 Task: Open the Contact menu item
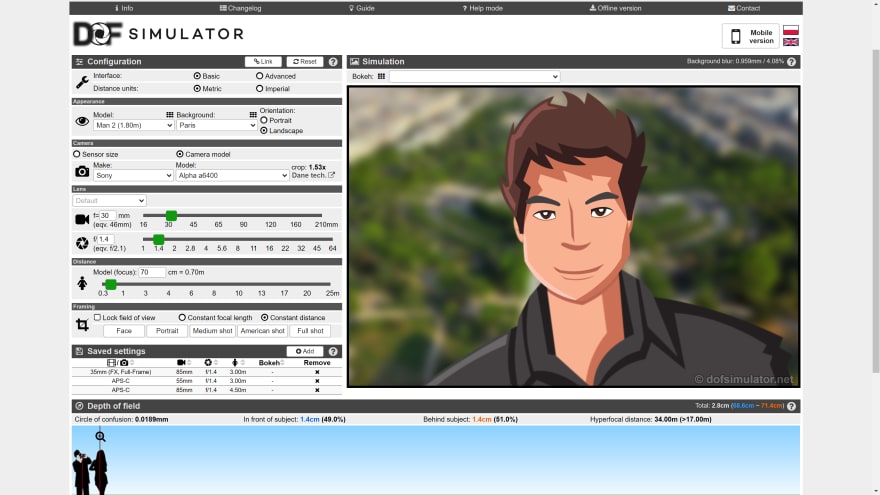744,8
